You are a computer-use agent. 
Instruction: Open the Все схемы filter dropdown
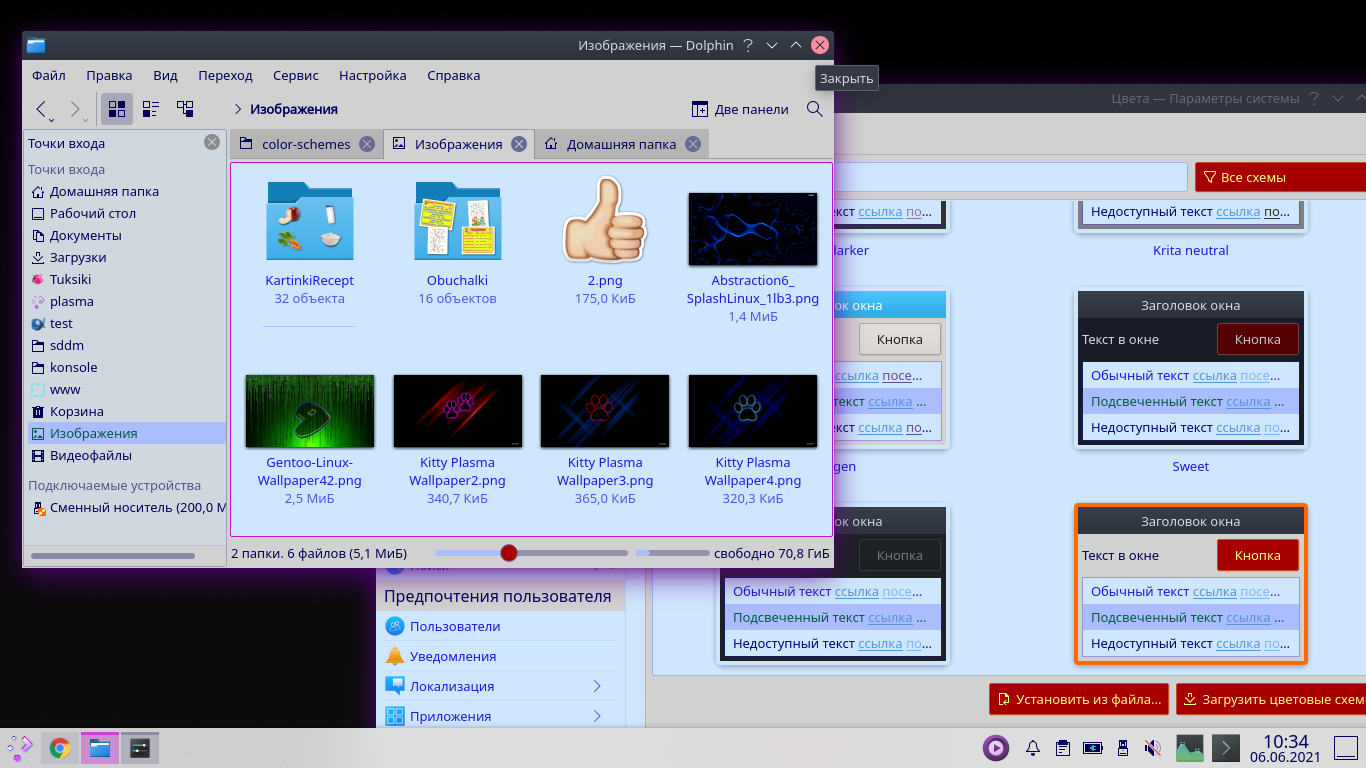pyautogui.click(x=1280, y=177)
